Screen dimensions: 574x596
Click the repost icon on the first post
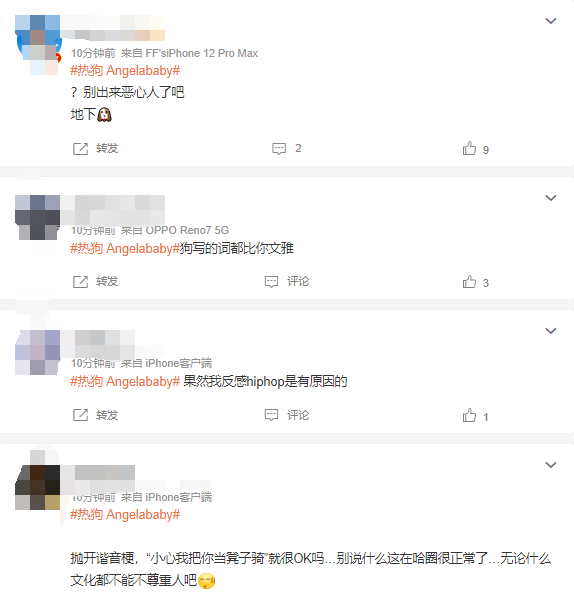point(80,149)
